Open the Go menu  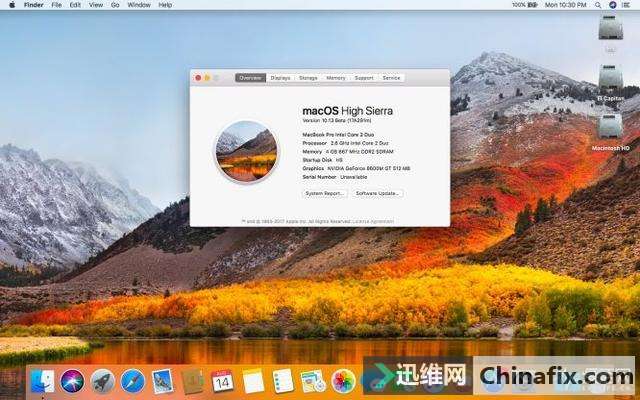(x=115, y=5)
